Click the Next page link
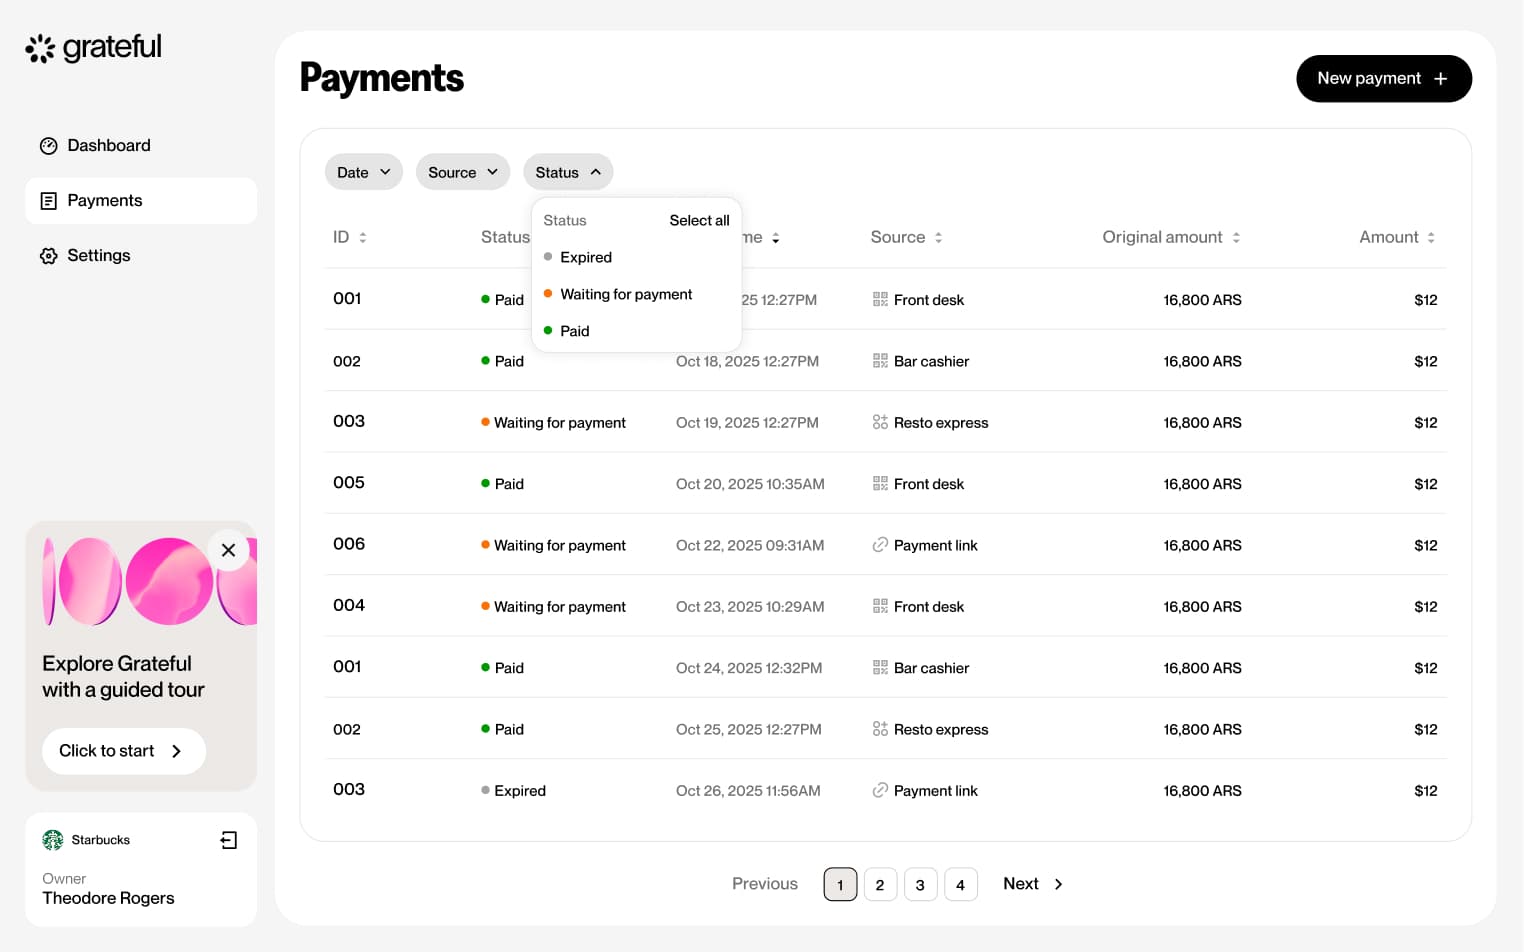 pyautogui.click(x=1032, y=884)
